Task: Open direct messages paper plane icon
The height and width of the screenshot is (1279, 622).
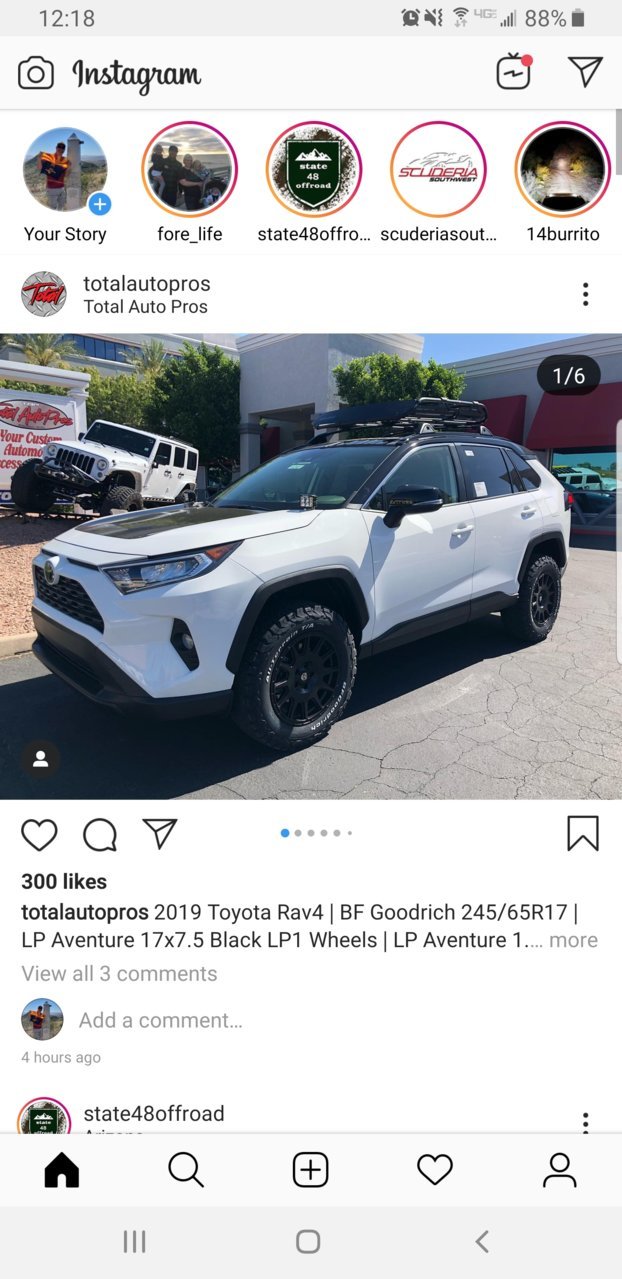Action: pyautogui.click(x=585, y=71)
